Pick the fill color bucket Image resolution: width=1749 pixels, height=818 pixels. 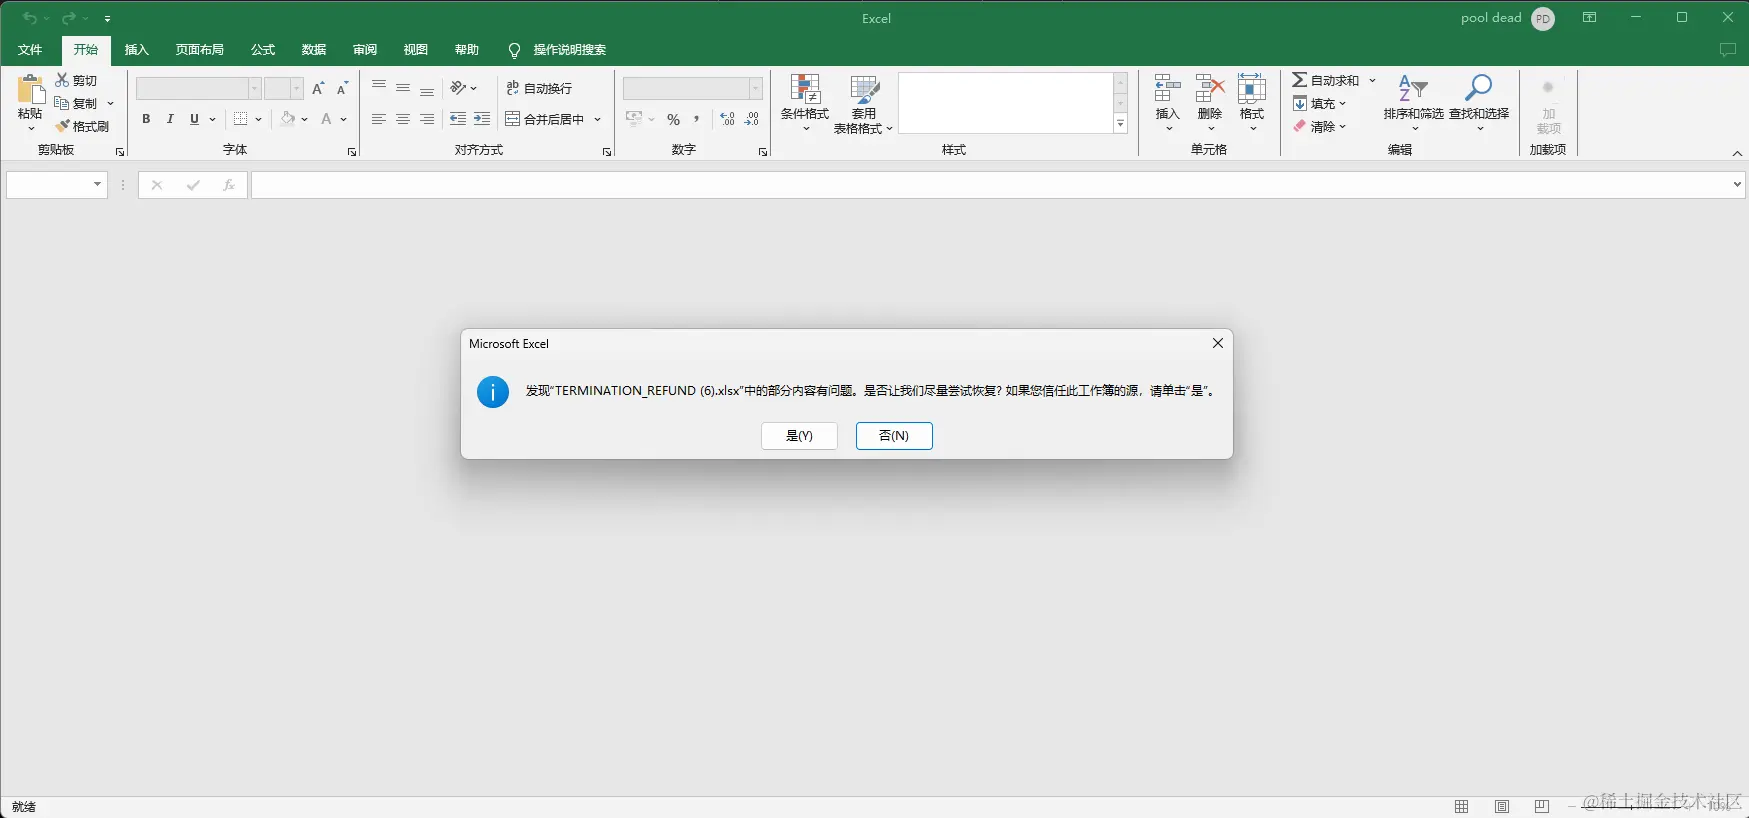pyautogui.click(x=288, y=119)
